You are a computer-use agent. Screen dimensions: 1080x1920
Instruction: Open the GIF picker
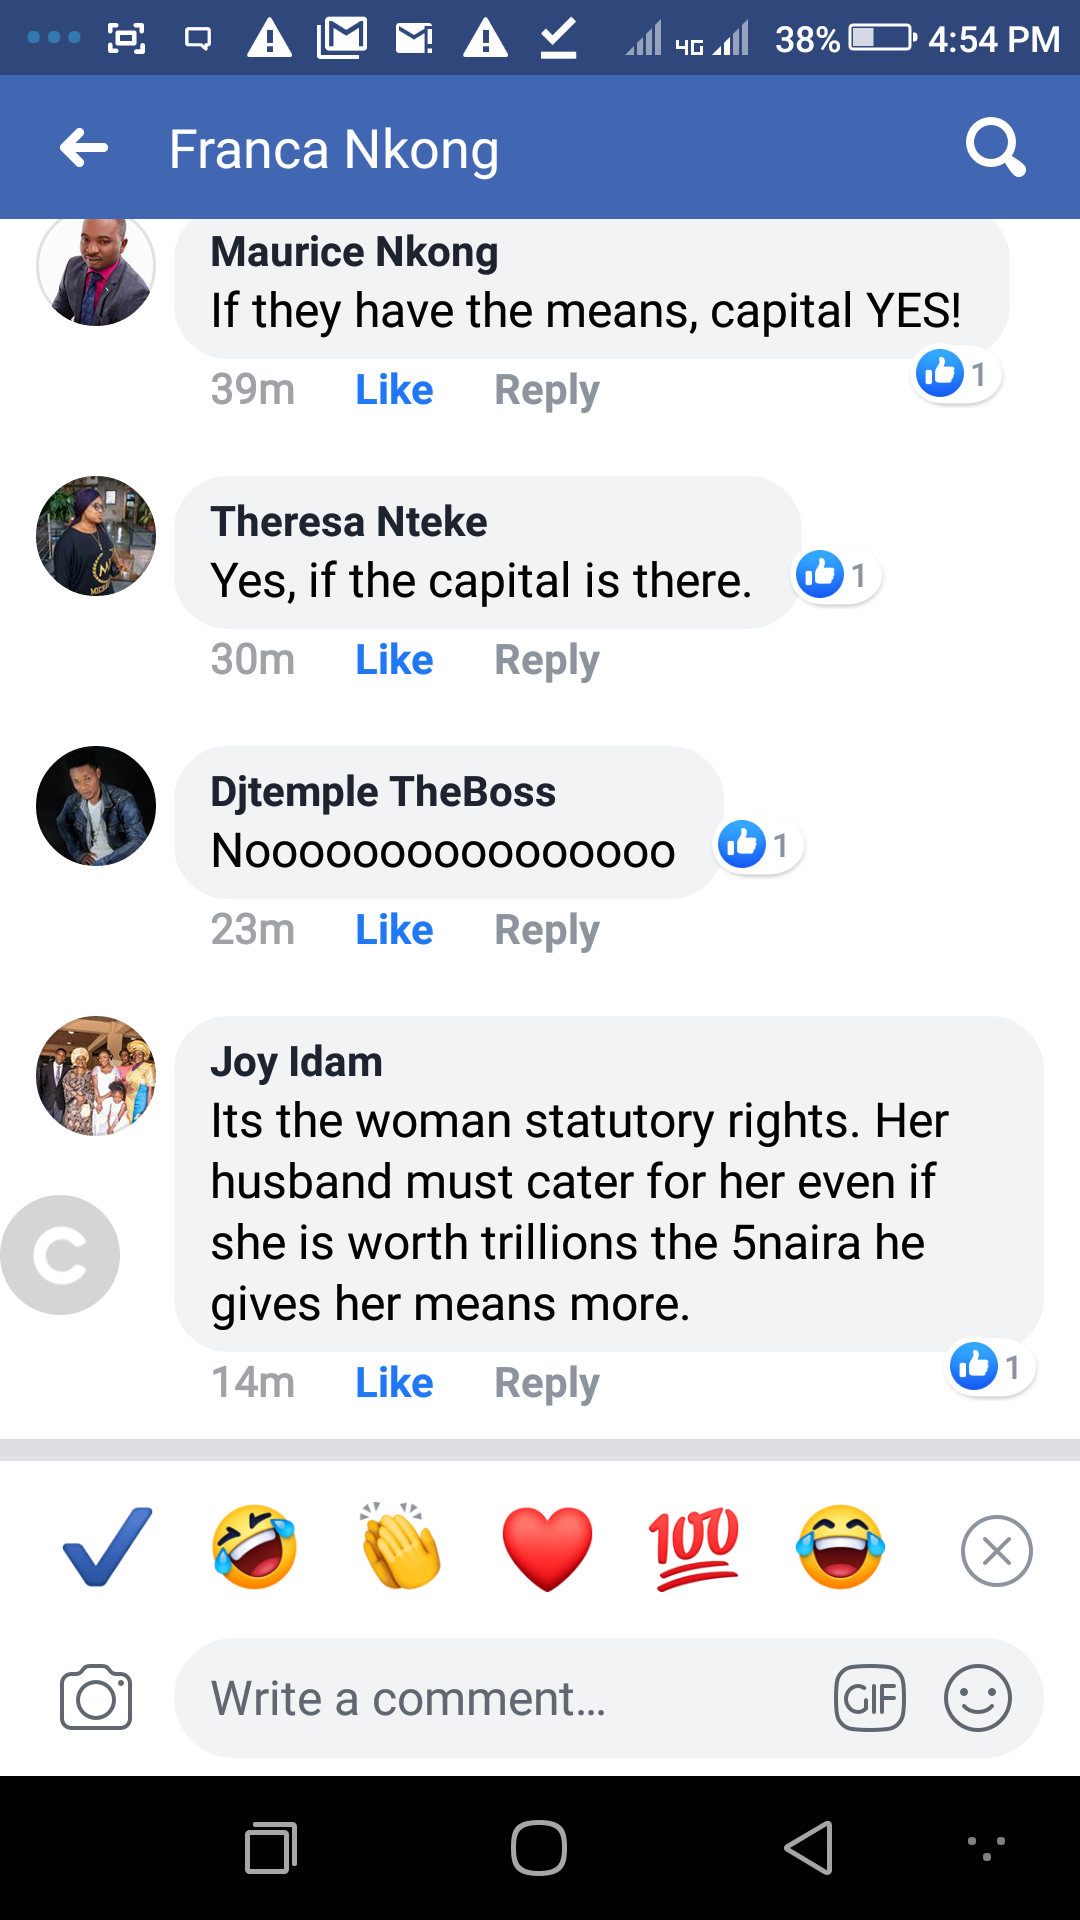click(869, 1698)
